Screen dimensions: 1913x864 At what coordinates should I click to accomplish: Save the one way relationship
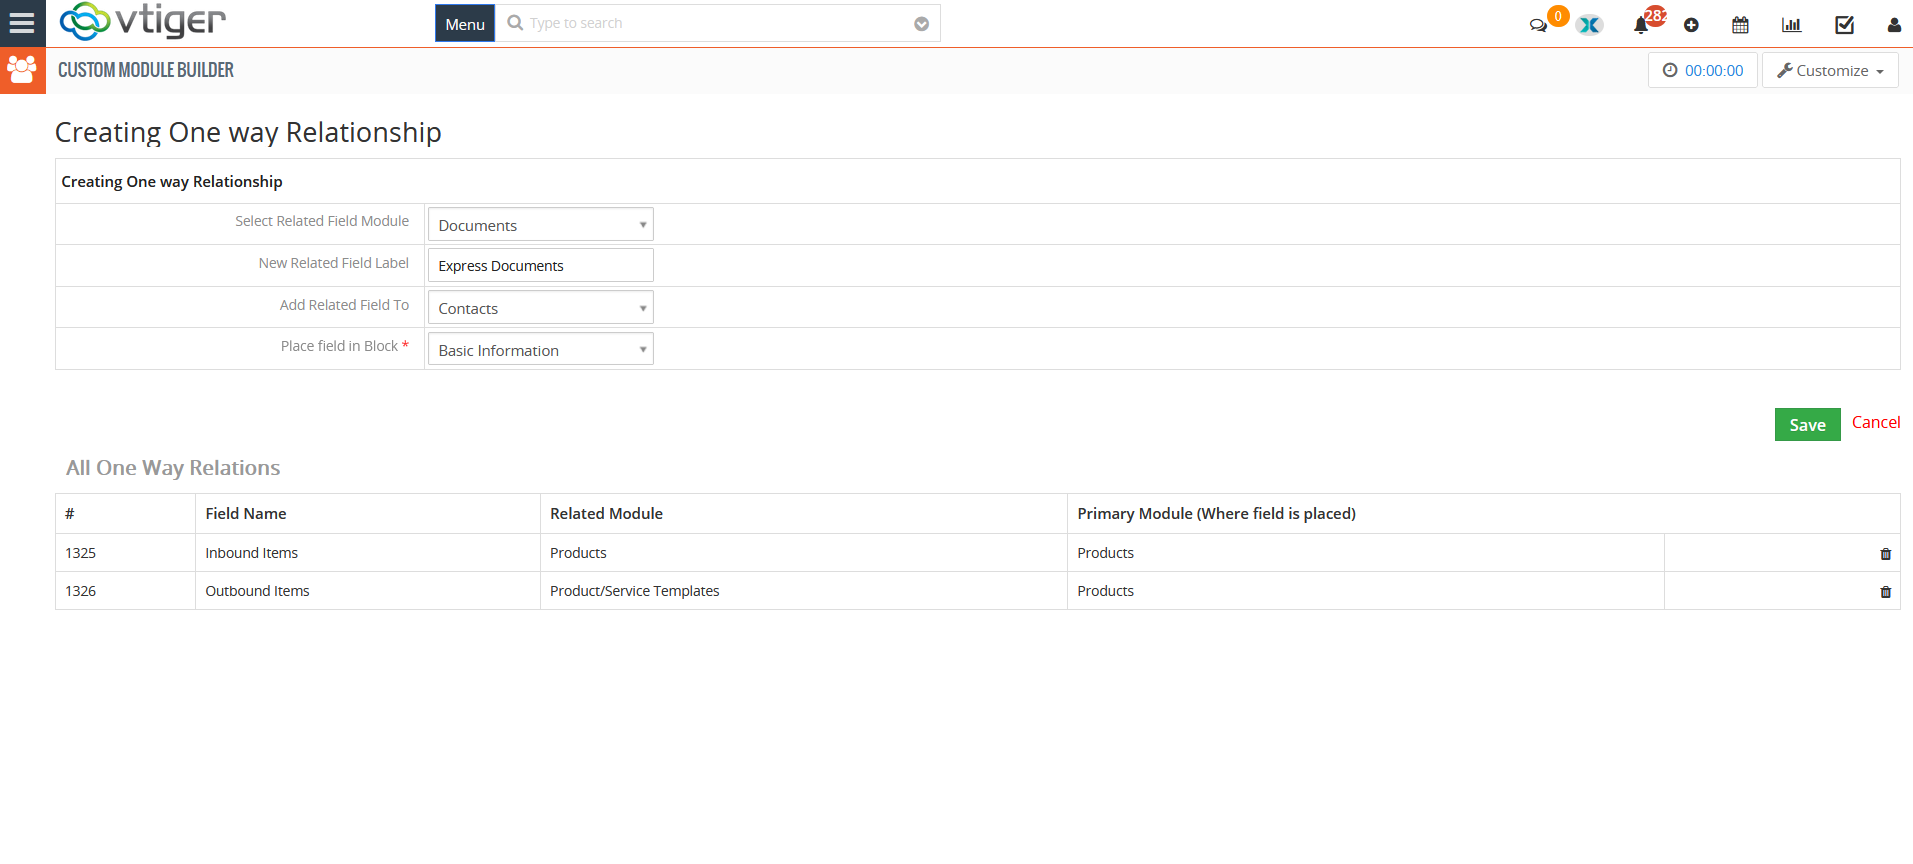click(1808, 425)
